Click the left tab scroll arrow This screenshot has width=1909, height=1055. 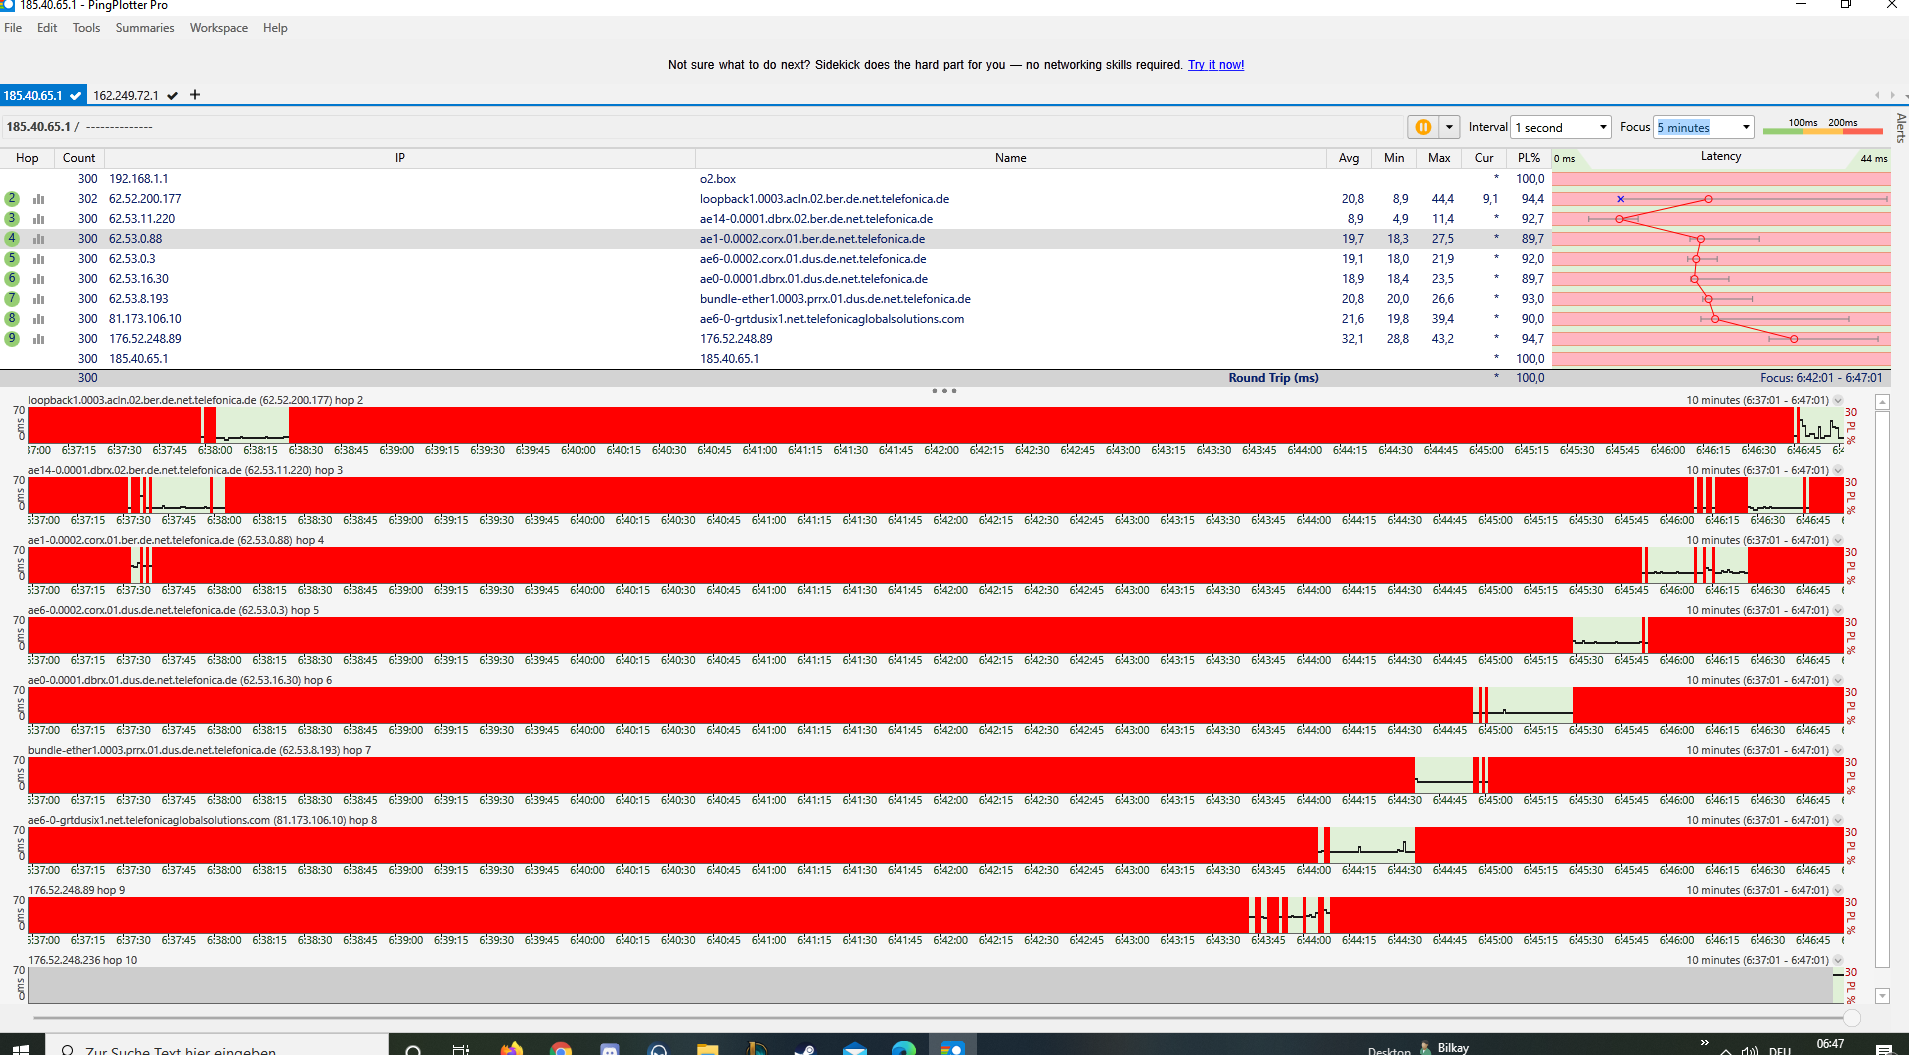click(1877, 95)
